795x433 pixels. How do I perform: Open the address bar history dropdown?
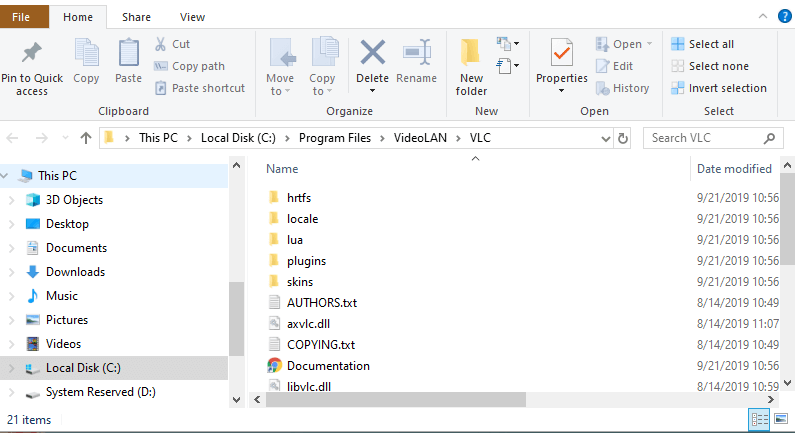(605, 138)
